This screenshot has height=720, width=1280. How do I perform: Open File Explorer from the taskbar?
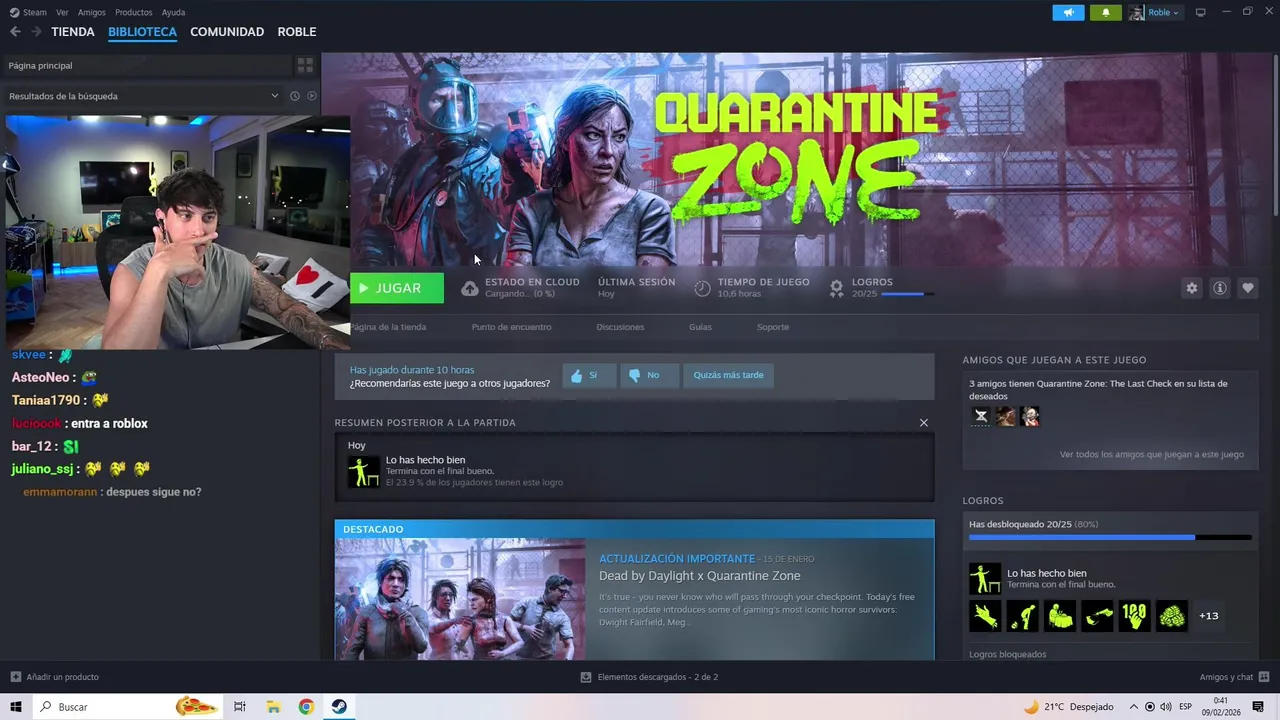click(273, 707)
